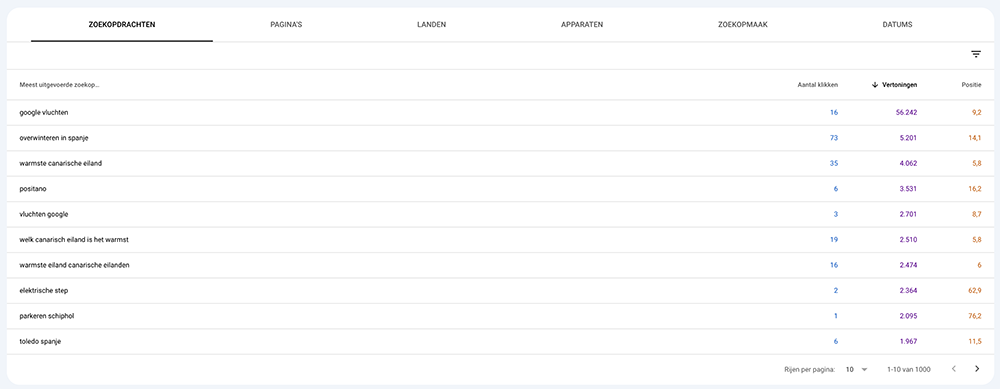Open rows per page dropdown
1000x389 pixels.
[x=857, y=369]
